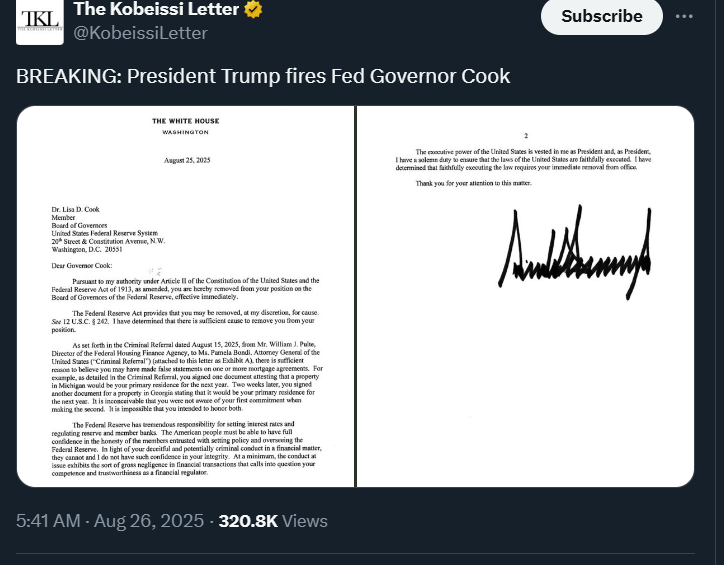Click the Subscribe button

coord(602,16)
